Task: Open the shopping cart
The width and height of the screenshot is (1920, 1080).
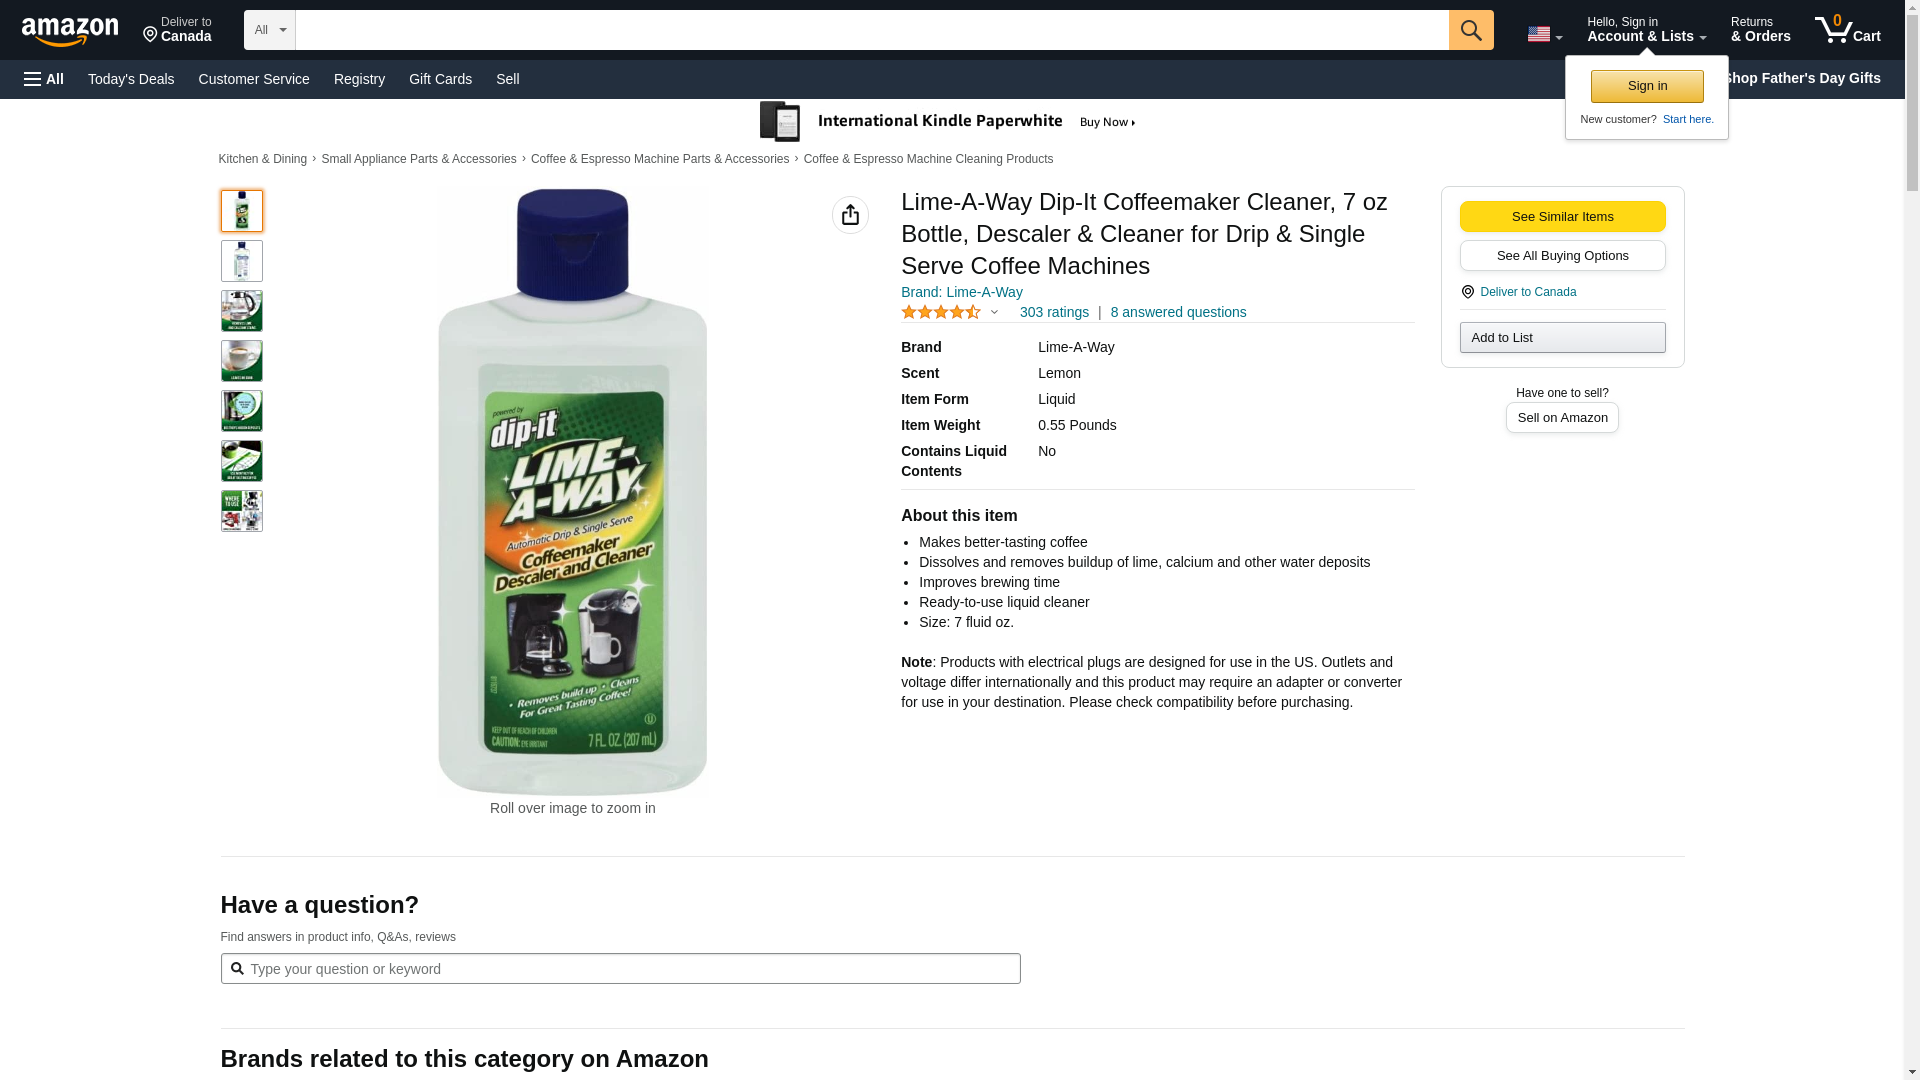Action: (1847, 30)
